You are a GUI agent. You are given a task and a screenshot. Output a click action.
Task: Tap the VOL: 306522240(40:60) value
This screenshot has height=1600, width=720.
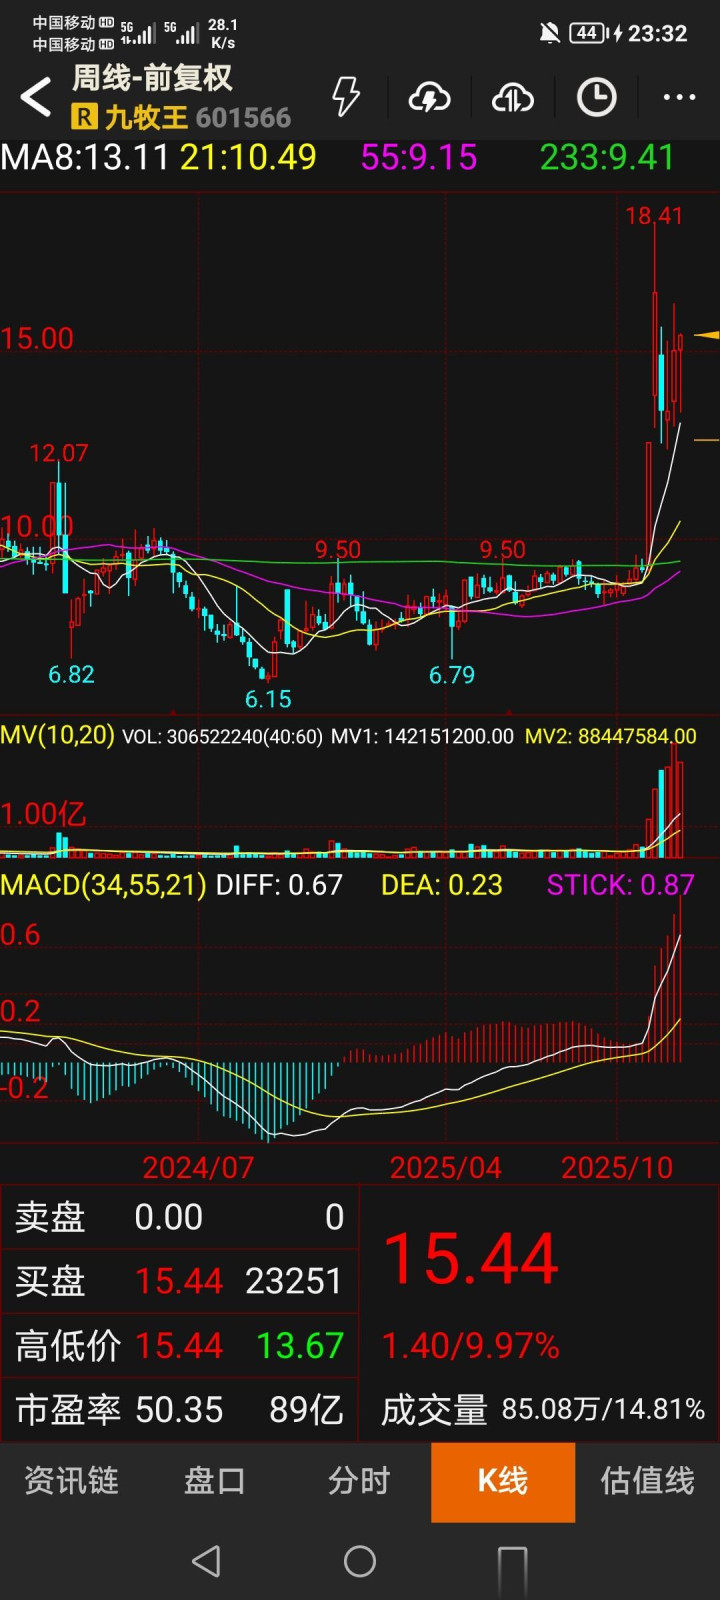(x=222, y=737)
